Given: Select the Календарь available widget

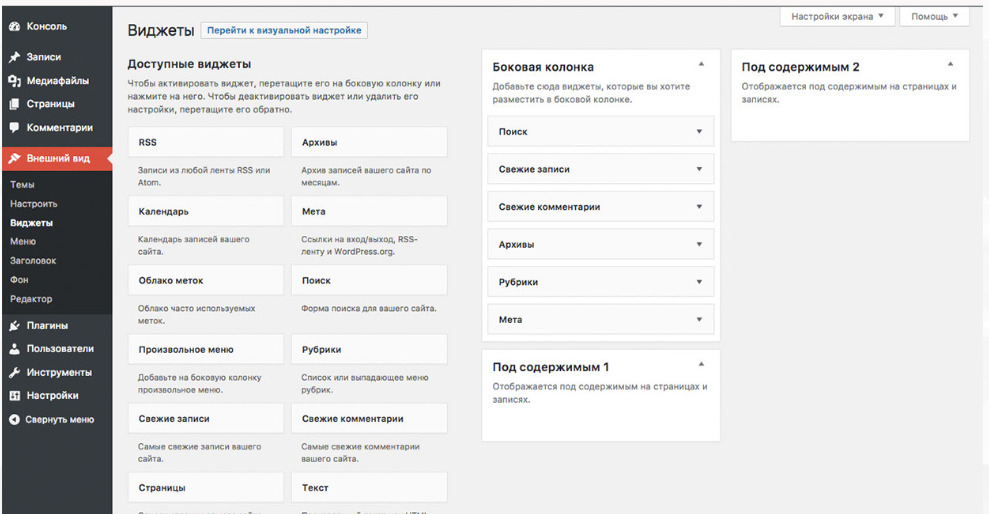Looking at the screenshot, I should tap(206, 211).
